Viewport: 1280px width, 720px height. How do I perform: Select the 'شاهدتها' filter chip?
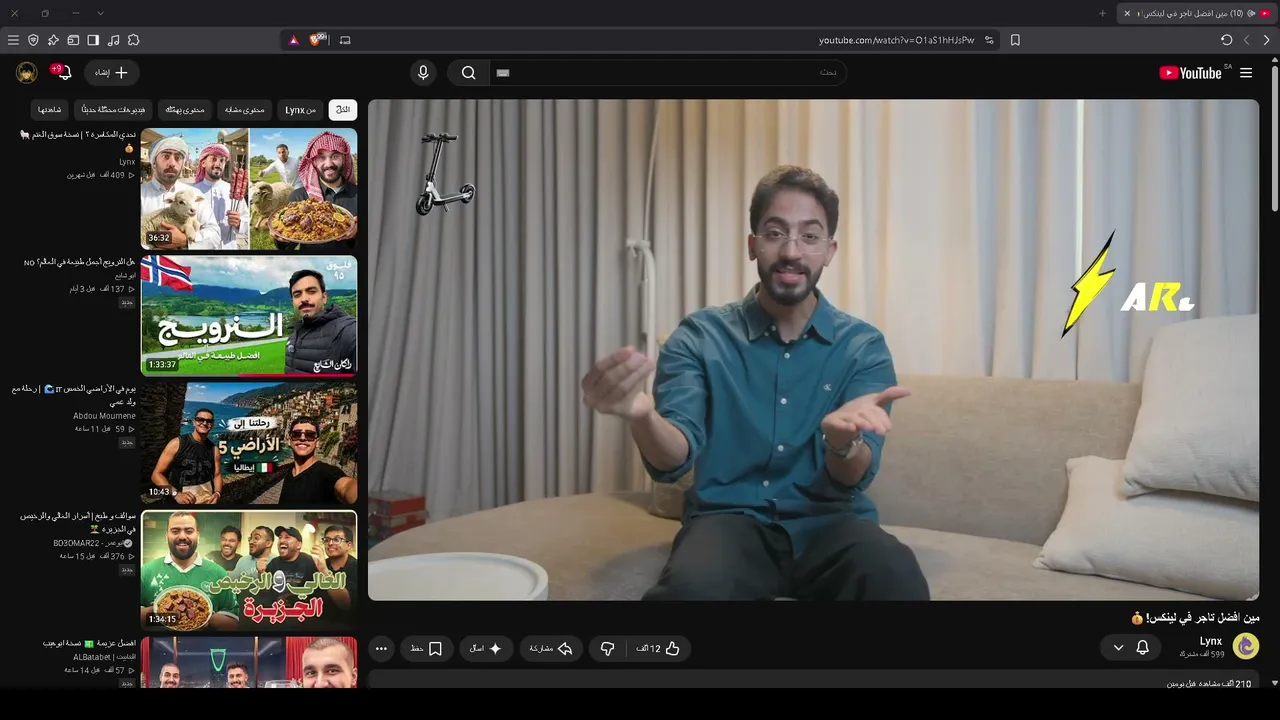(x=50, y=110)
